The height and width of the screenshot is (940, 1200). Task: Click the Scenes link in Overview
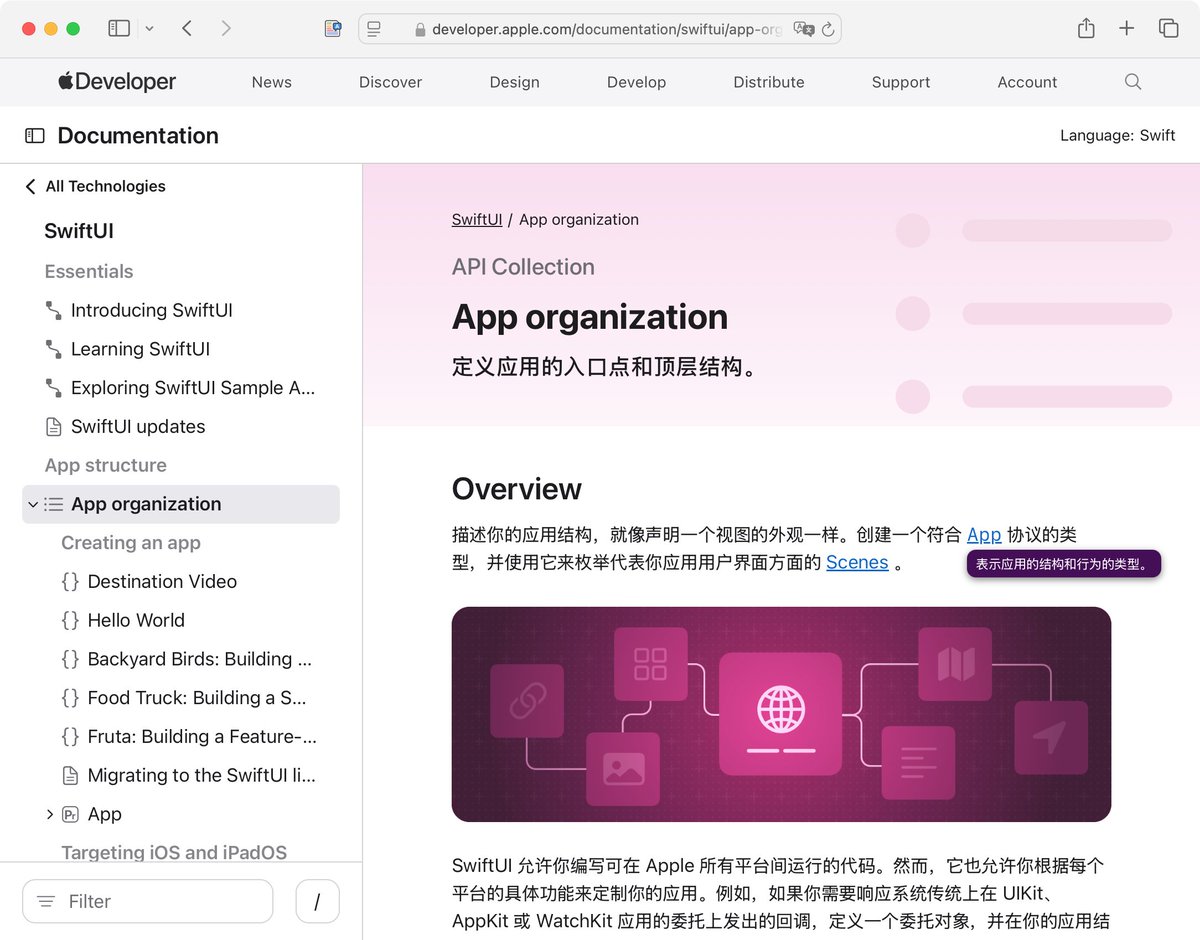click(857, 562)
